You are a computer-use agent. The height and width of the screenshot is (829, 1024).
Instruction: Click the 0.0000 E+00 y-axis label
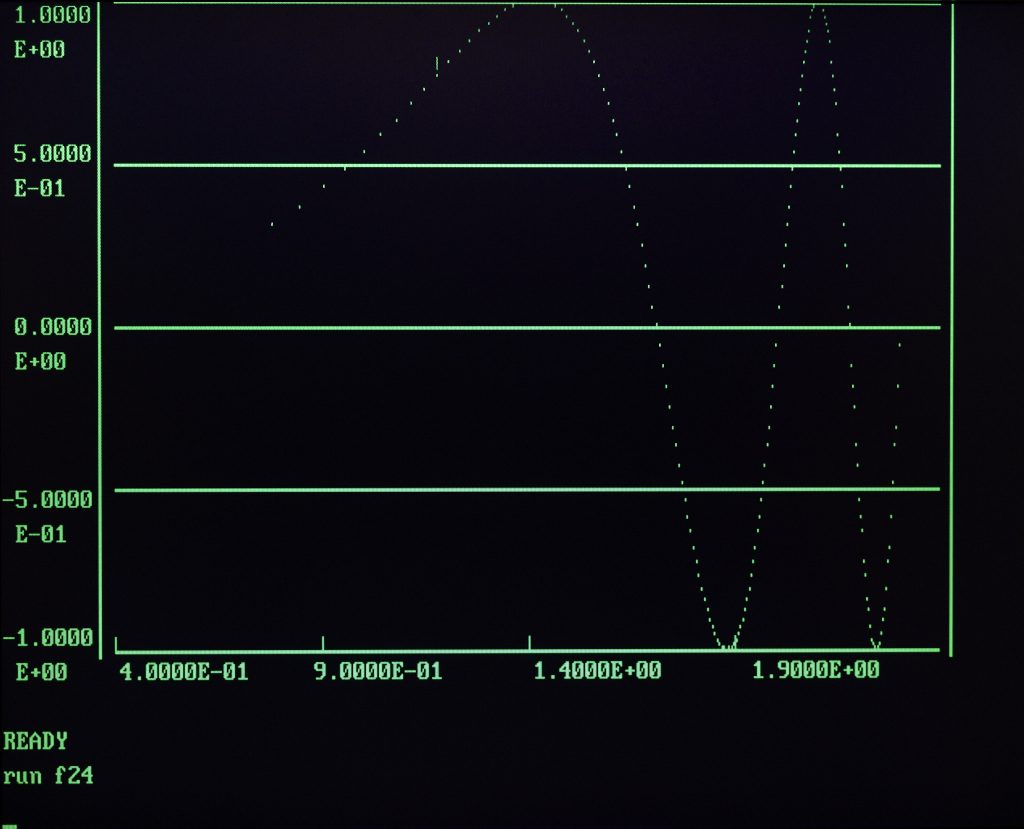(52, 344)
